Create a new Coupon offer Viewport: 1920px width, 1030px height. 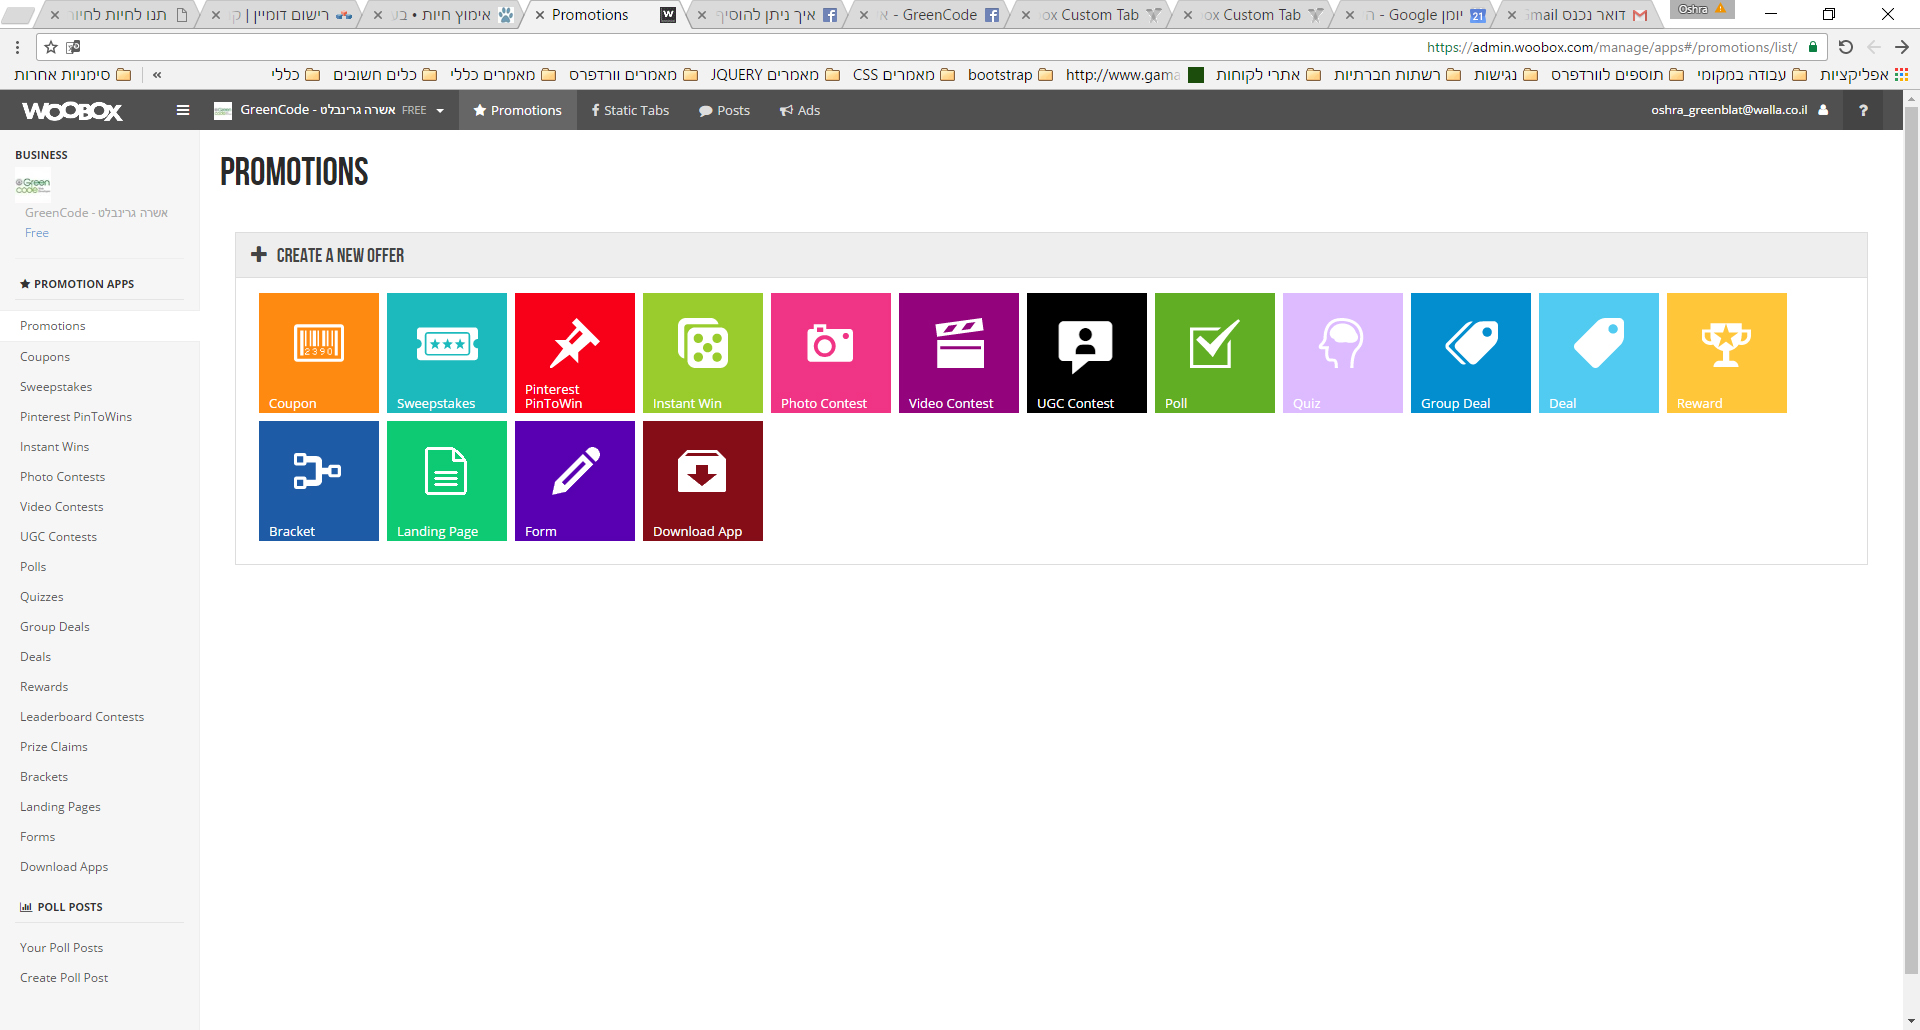318,352
